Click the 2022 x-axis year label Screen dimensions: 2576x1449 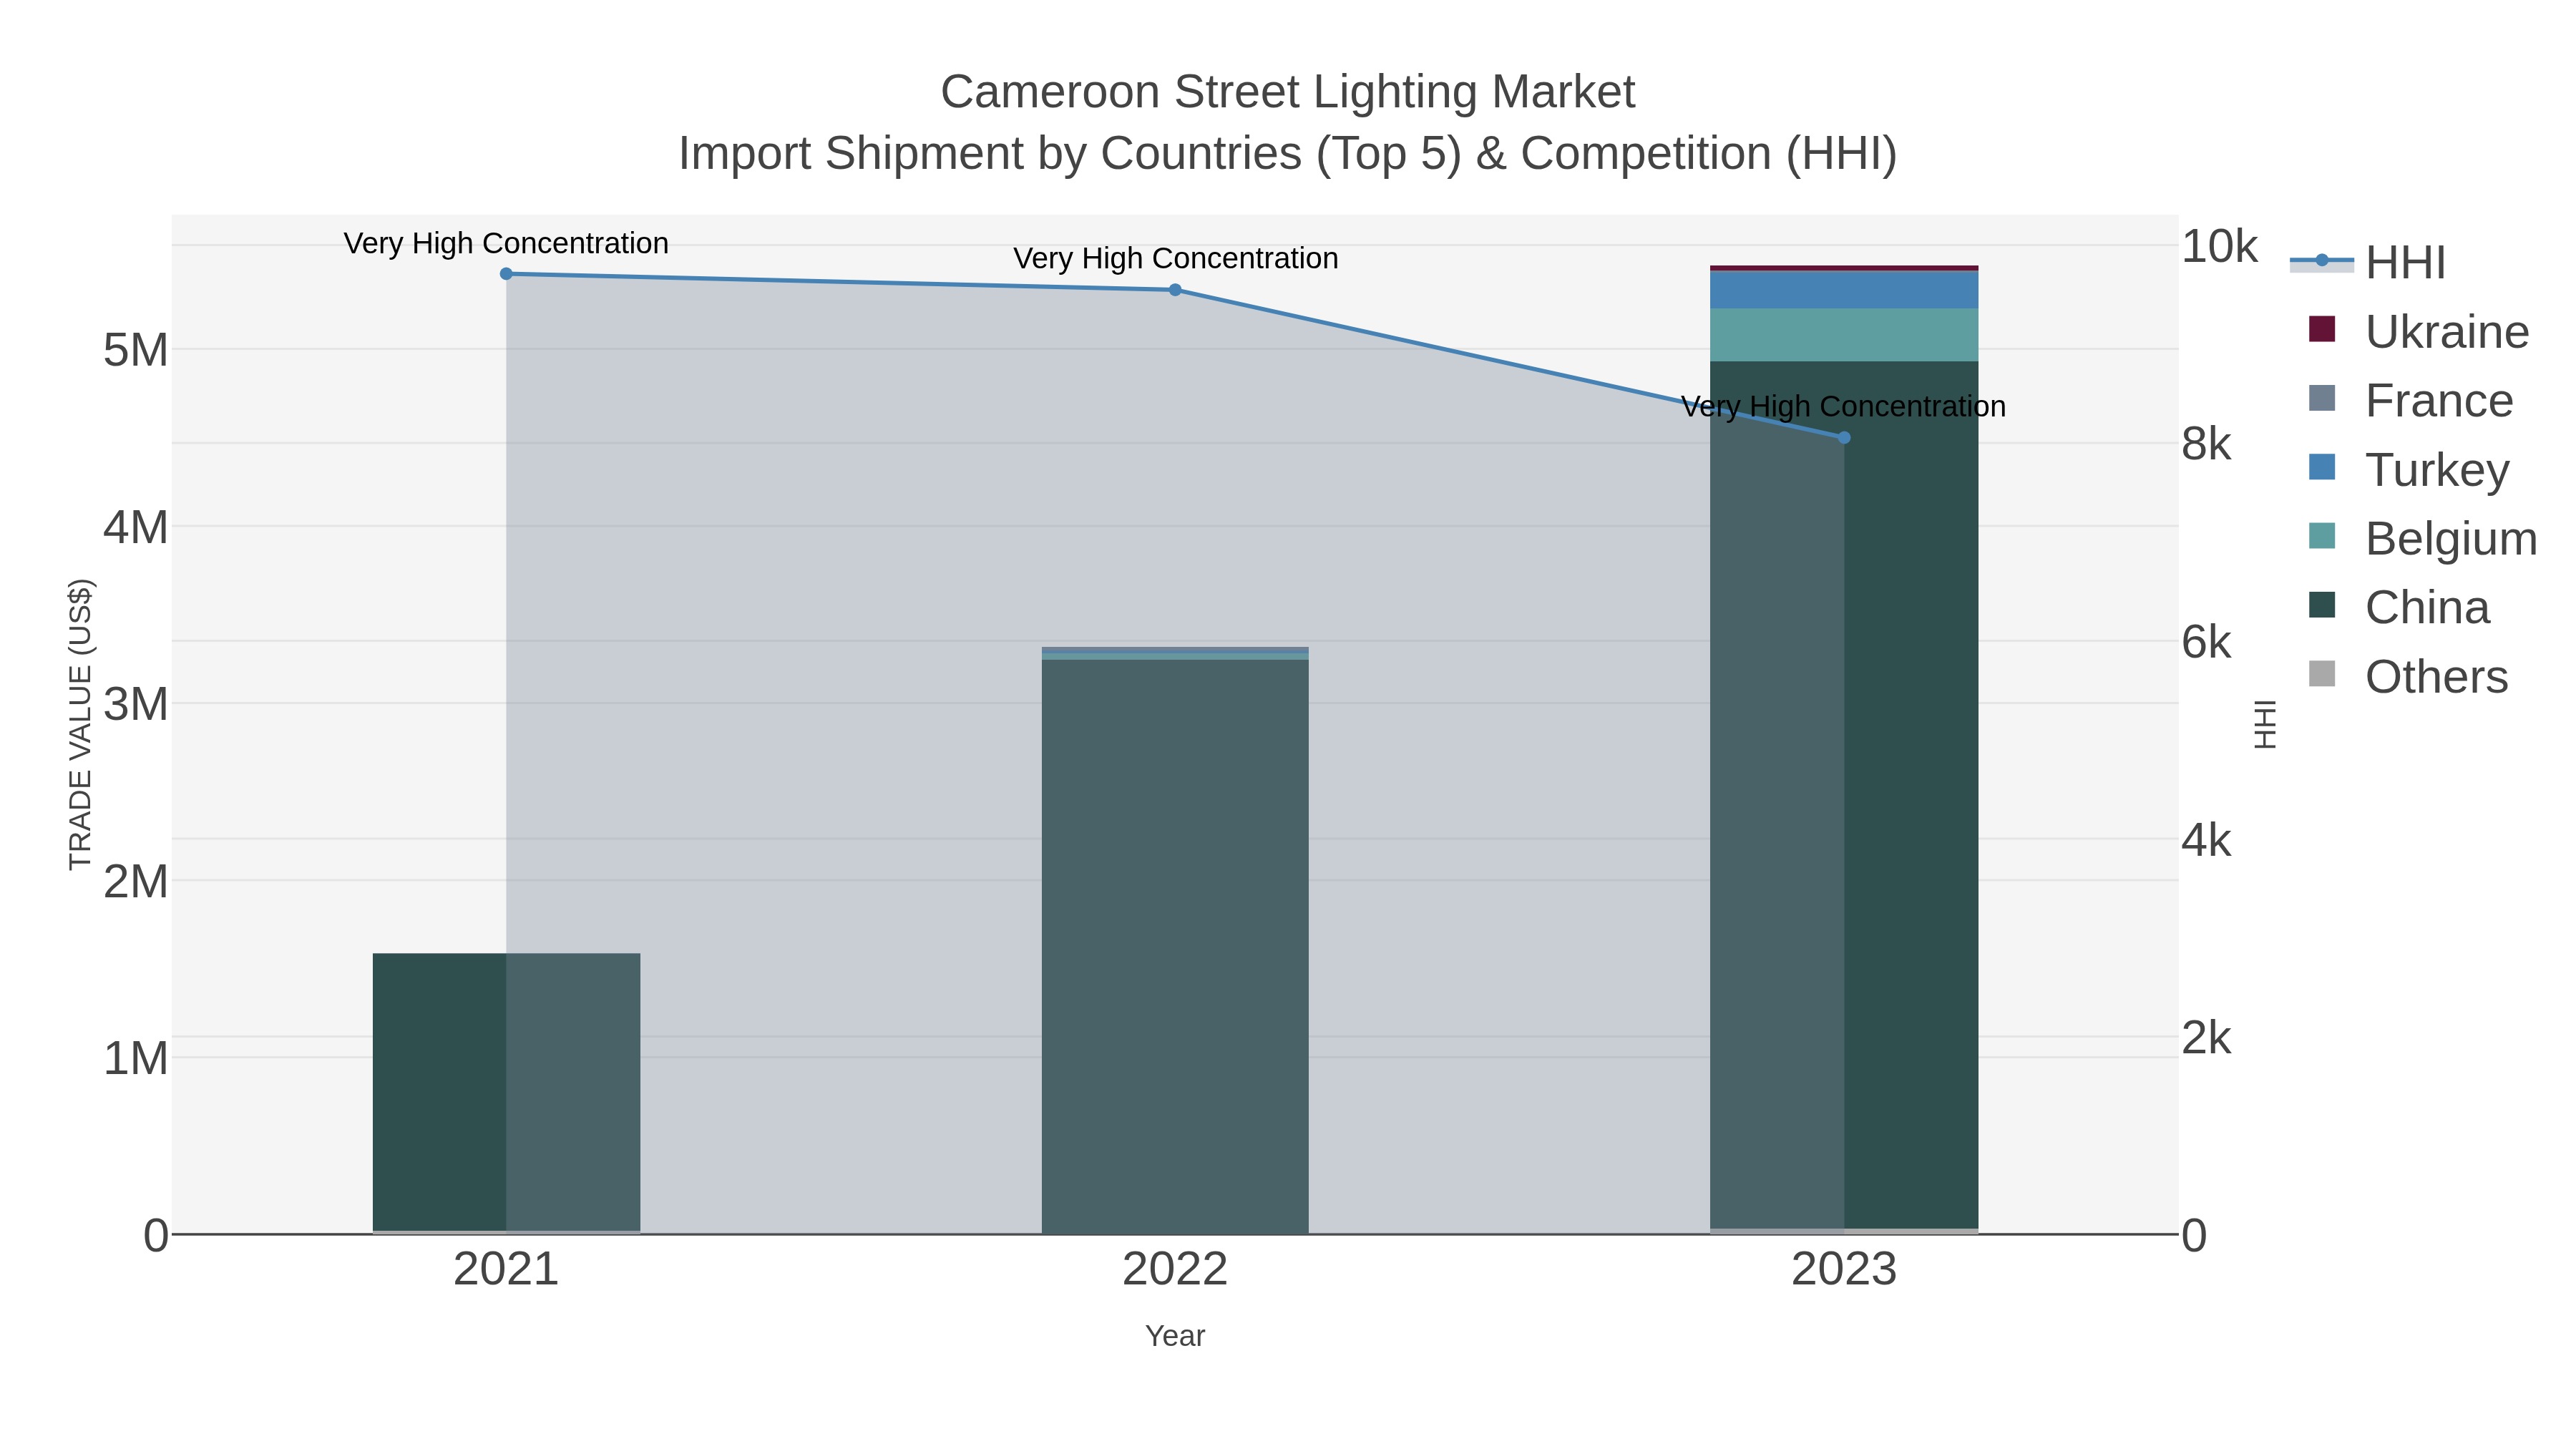[1175, 1269]
